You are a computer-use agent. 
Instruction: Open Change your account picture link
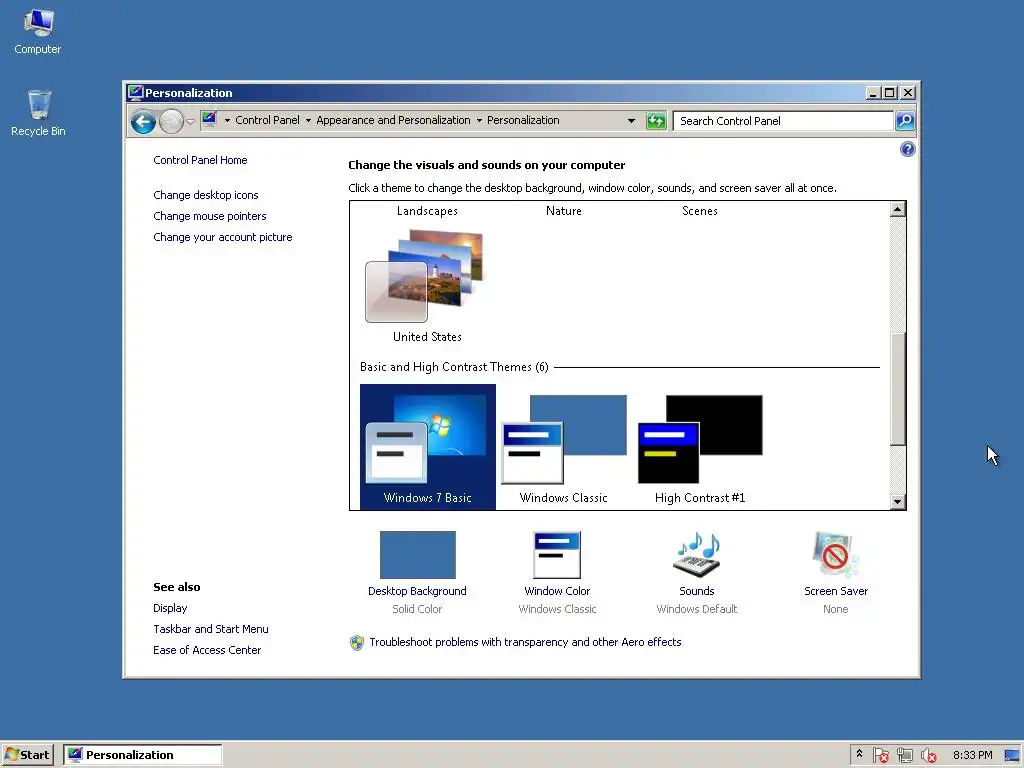(x=223, y=237)
